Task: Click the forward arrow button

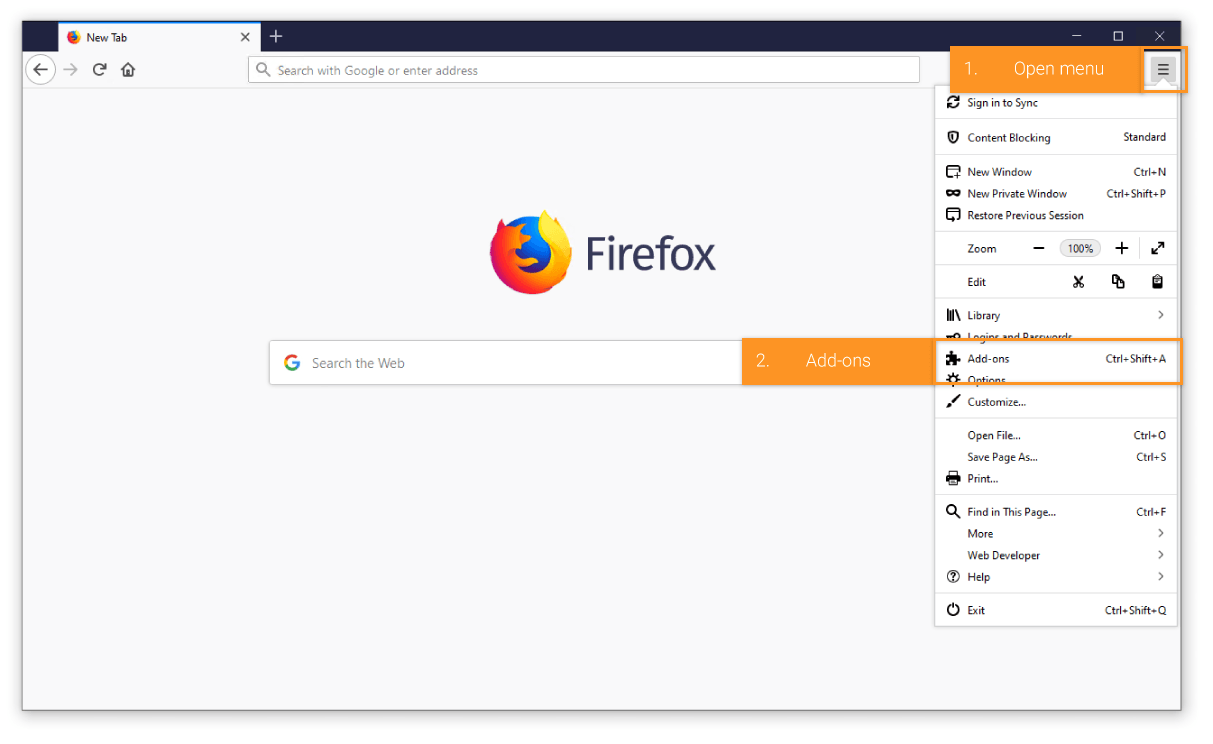Action: click(70, 70)
